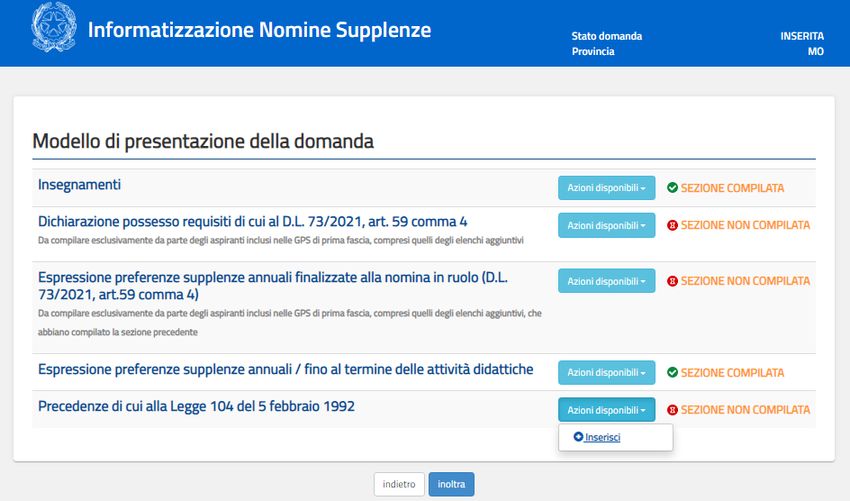Expand Azioni disponibili for Dichiarazione possesso requisiti
Screen dimensions: 850x501
606,225
